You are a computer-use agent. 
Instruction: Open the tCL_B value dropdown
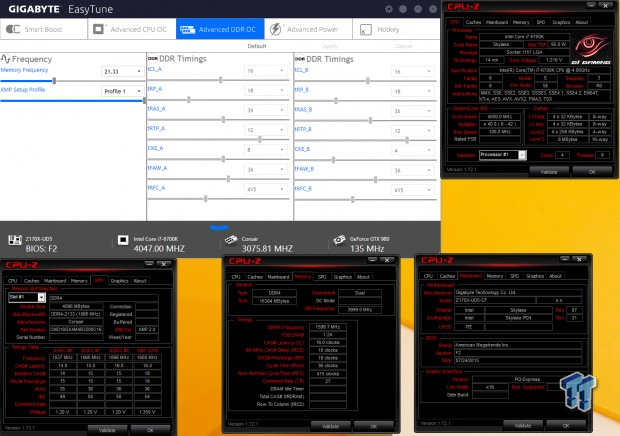point(412,72)
